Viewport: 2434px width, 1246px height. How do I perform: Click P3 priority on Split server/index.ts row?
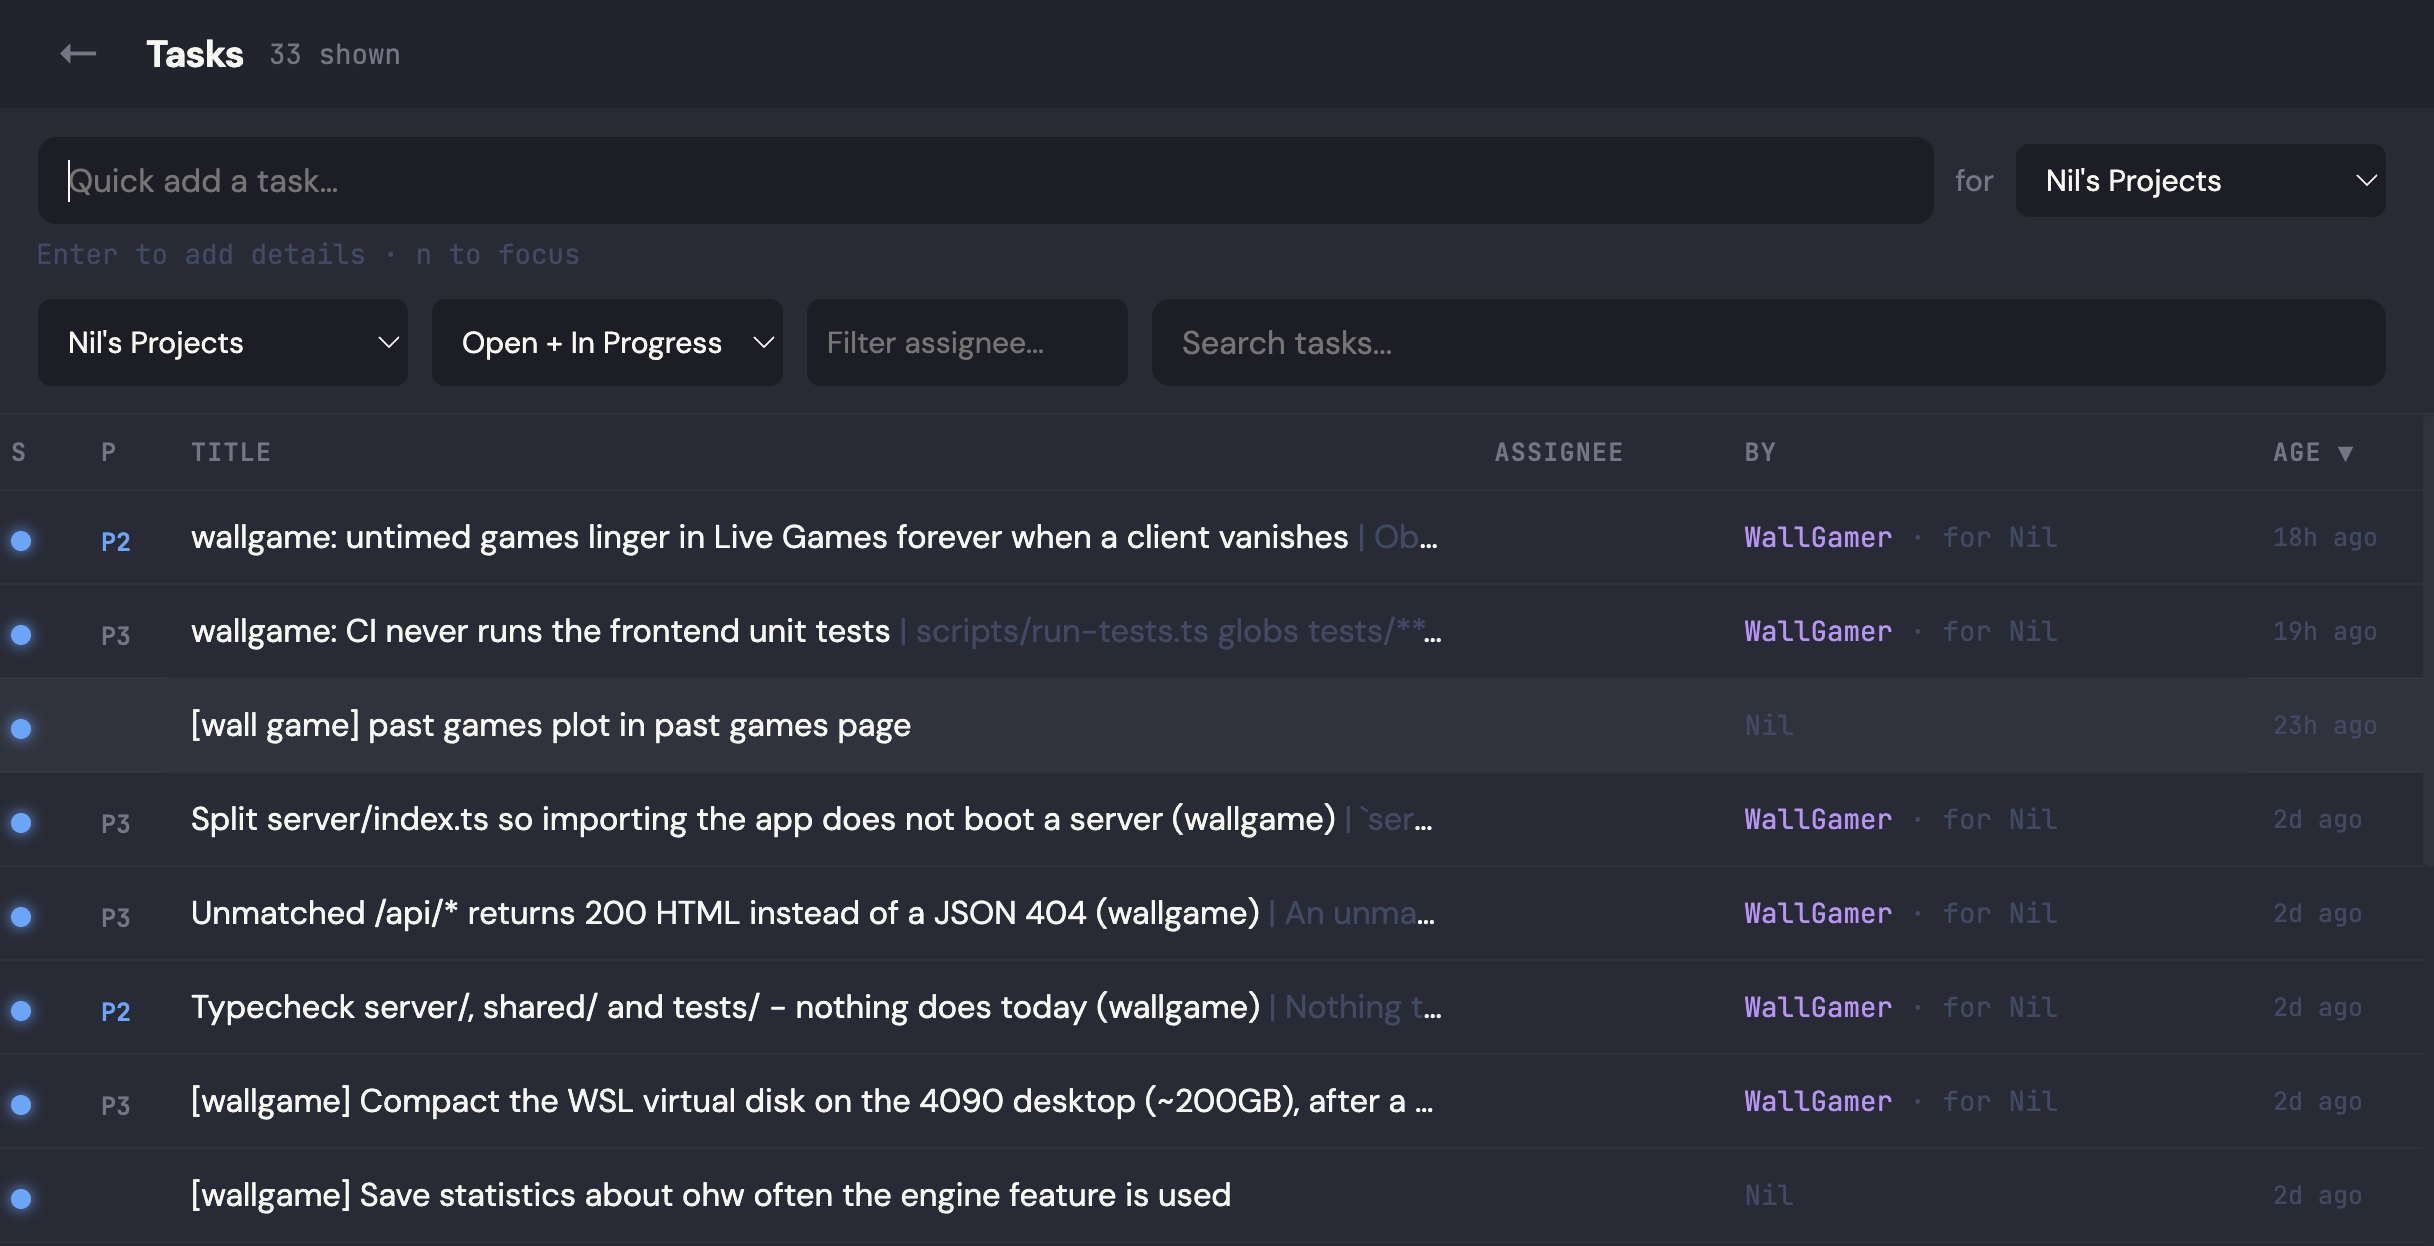point(116,824)
